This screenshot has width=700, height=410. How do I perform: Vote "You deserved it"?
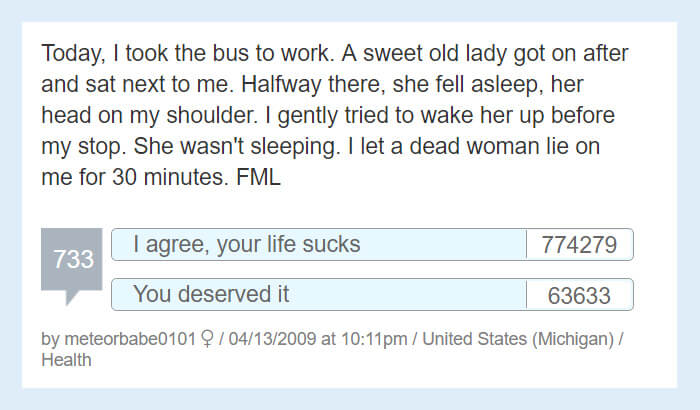[x=319, y=294]
